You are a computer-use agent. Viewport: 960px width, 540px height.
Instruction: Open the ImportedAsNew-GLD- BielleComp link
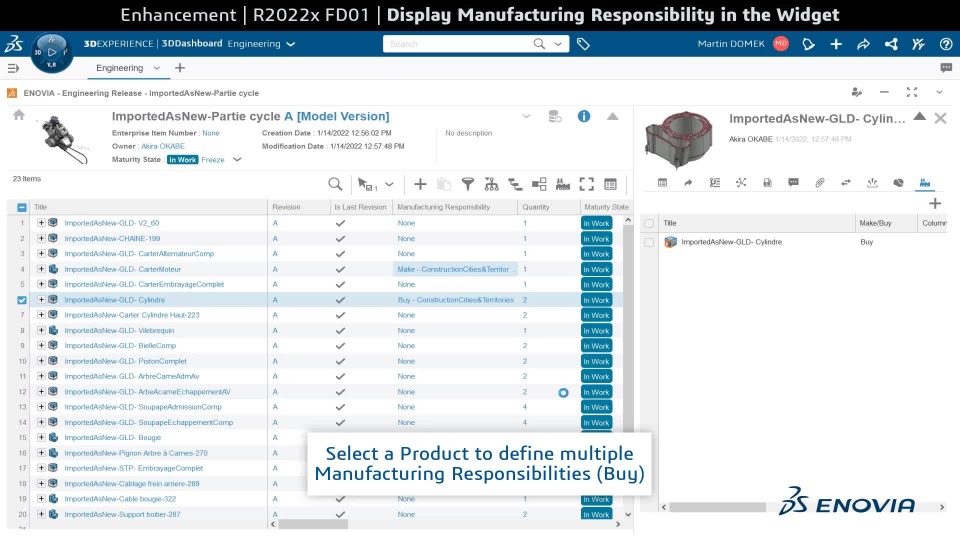point(120,345)
